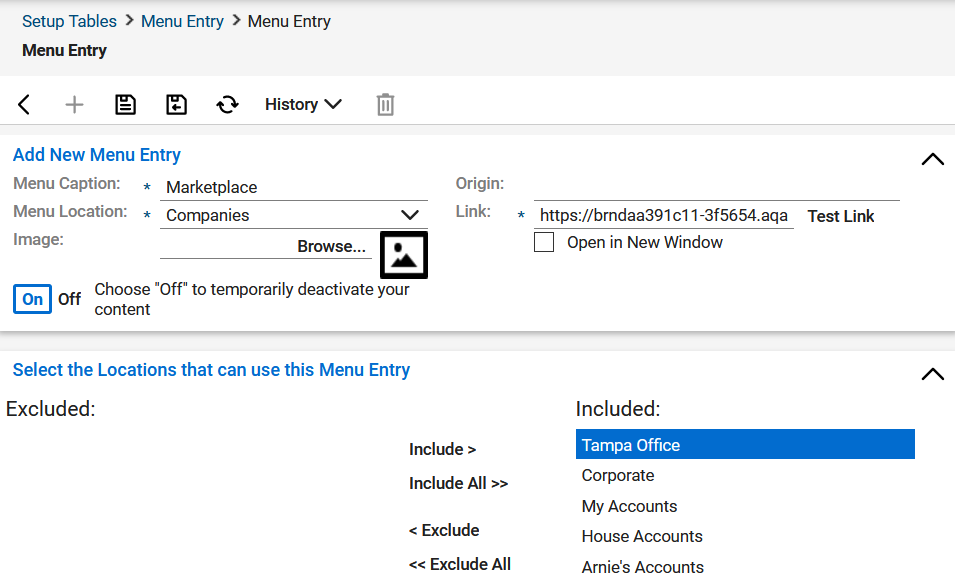Collapse the Select the Locations section

pyautogui.click(x=932, y=374)
